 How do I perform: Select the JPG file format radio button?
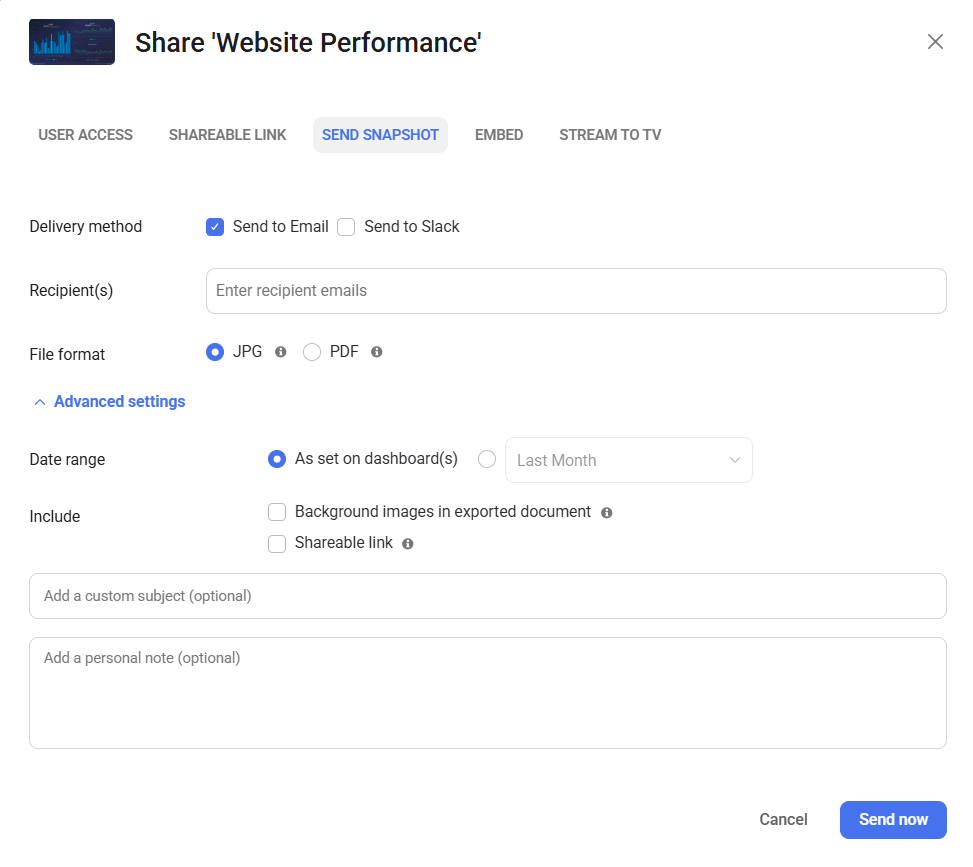click(215, 352)
